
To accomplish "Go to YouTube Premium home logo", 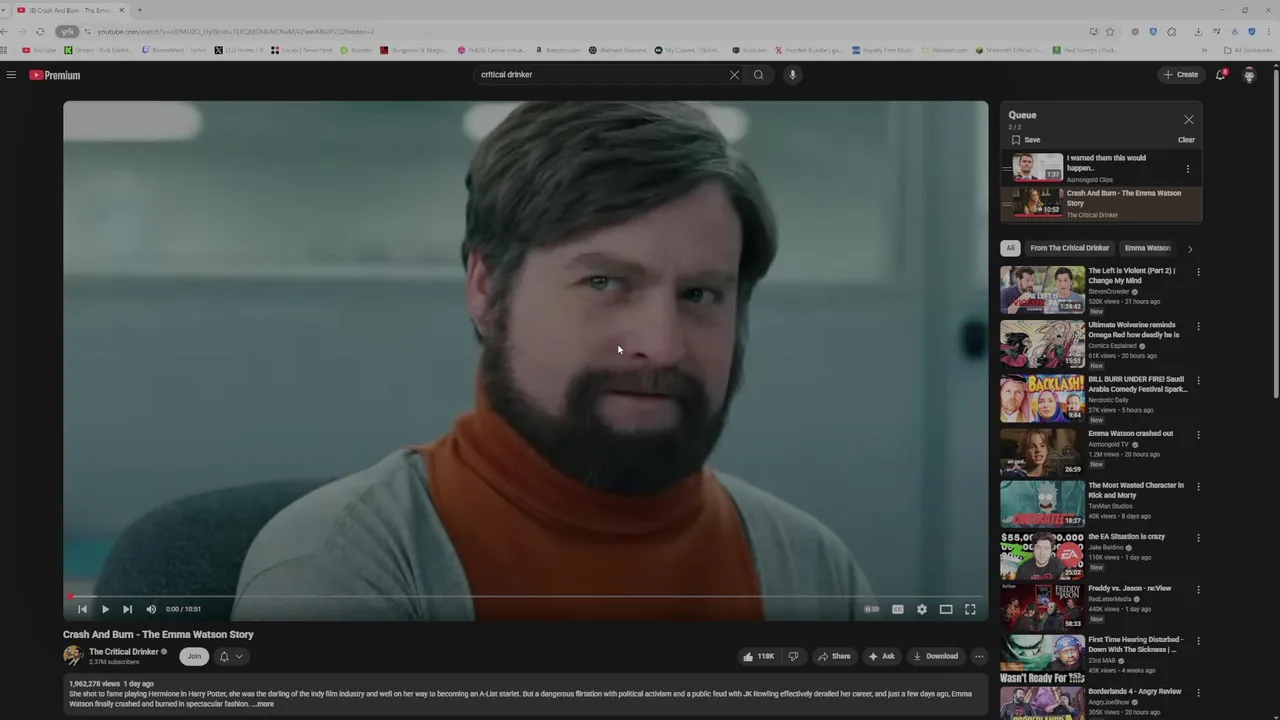I will click(54, 75).
